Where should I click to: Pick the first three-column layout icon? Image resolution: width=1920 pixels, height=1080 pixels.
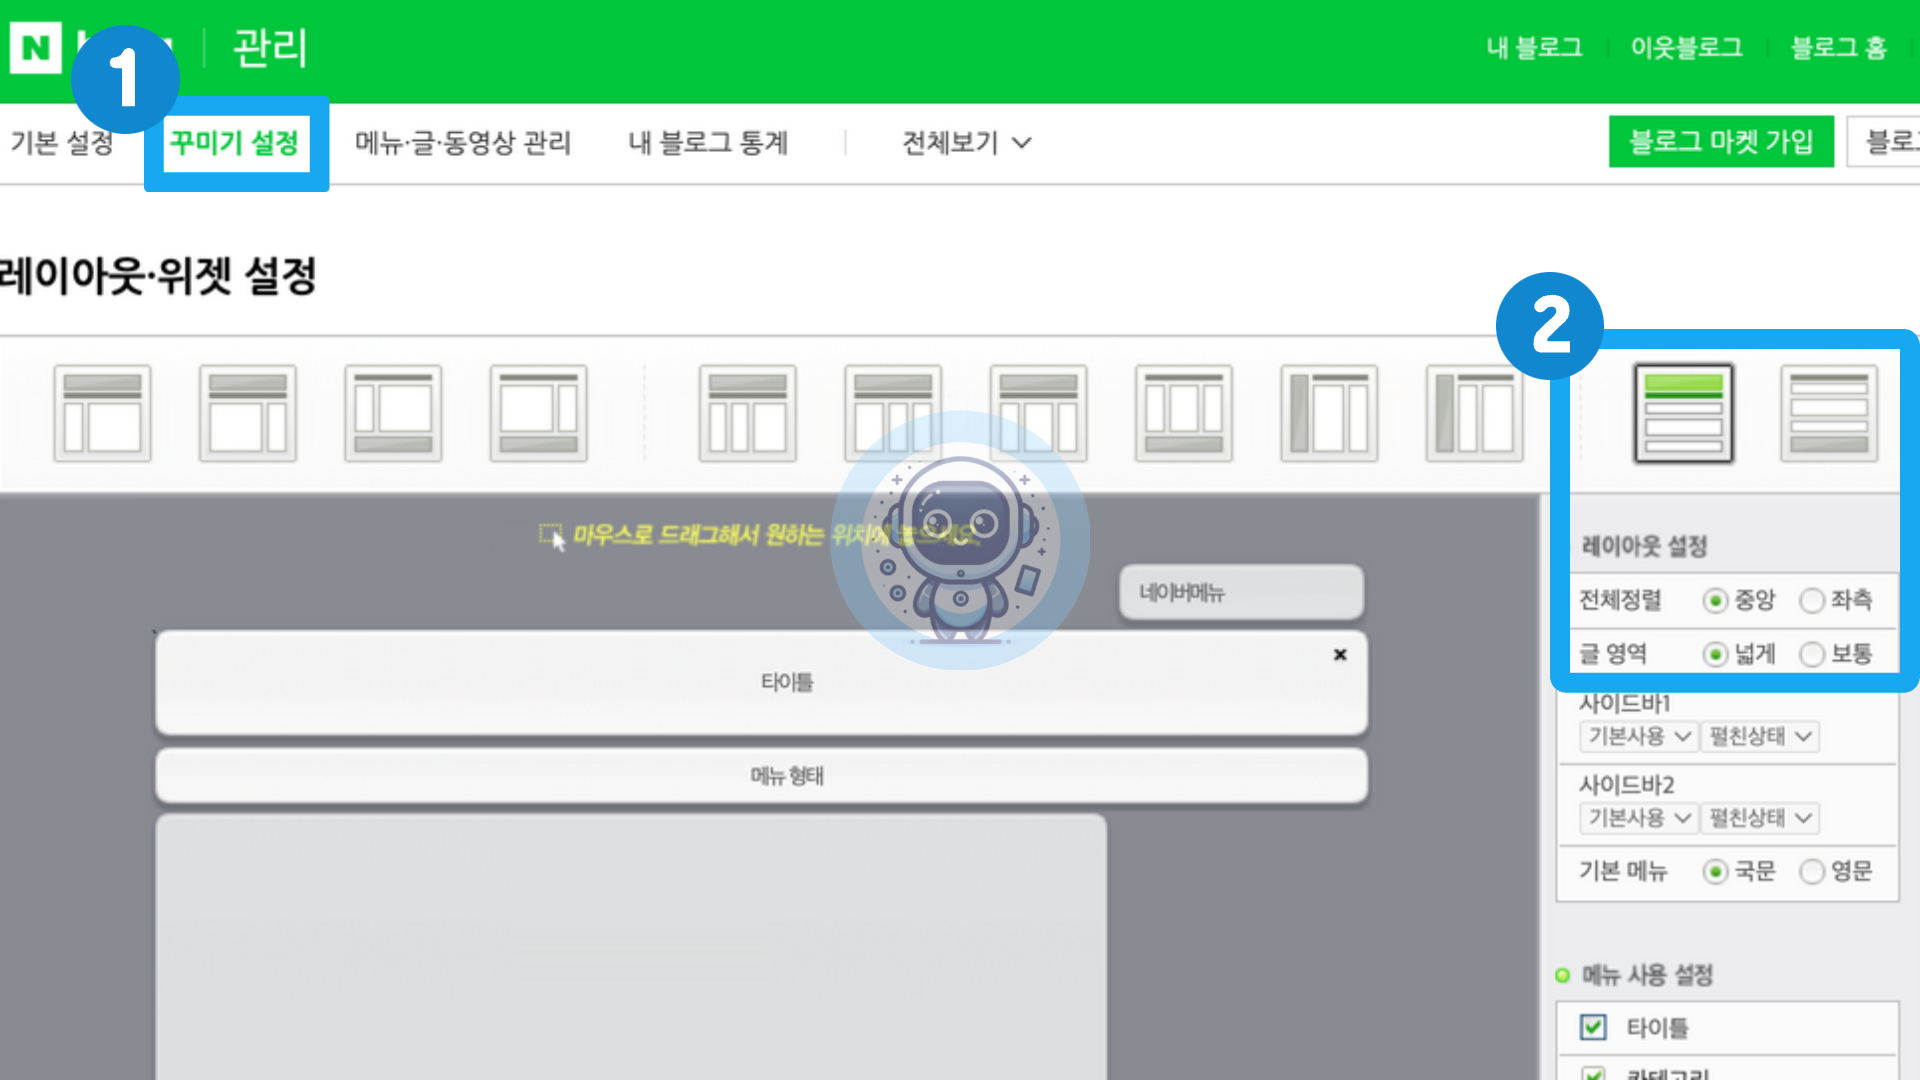click(x=747, y=413)
